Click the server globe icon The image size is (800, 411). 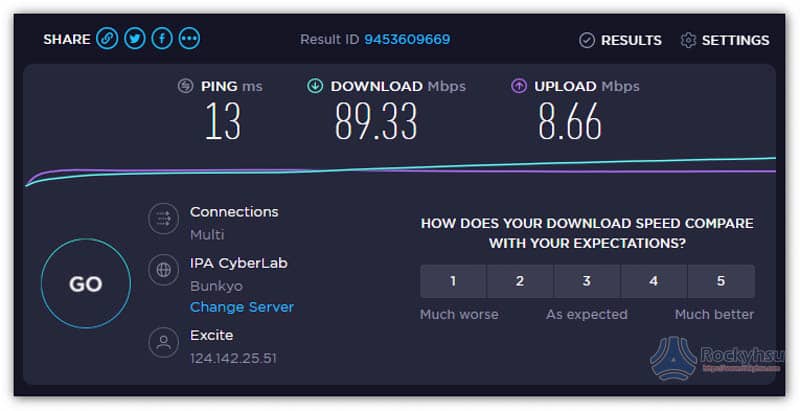(x=163, y=270)
